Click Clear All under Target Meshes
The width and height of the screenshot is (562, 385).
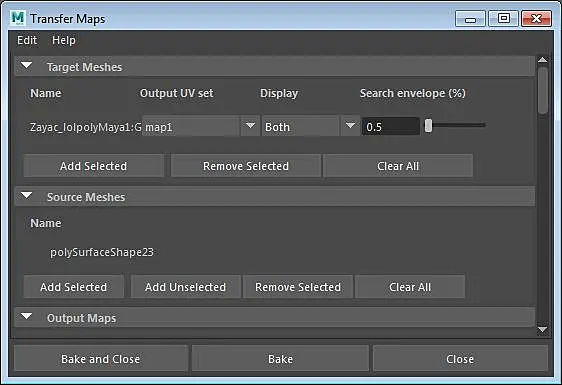coord(398,166)
